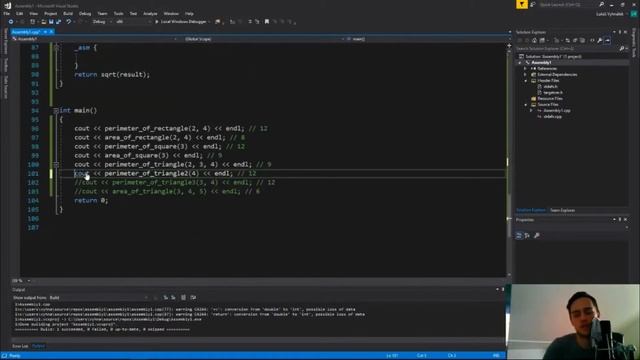Select stdafx.h in Solution Explorer
Screen dimensions: 640x360
[550, 87]
